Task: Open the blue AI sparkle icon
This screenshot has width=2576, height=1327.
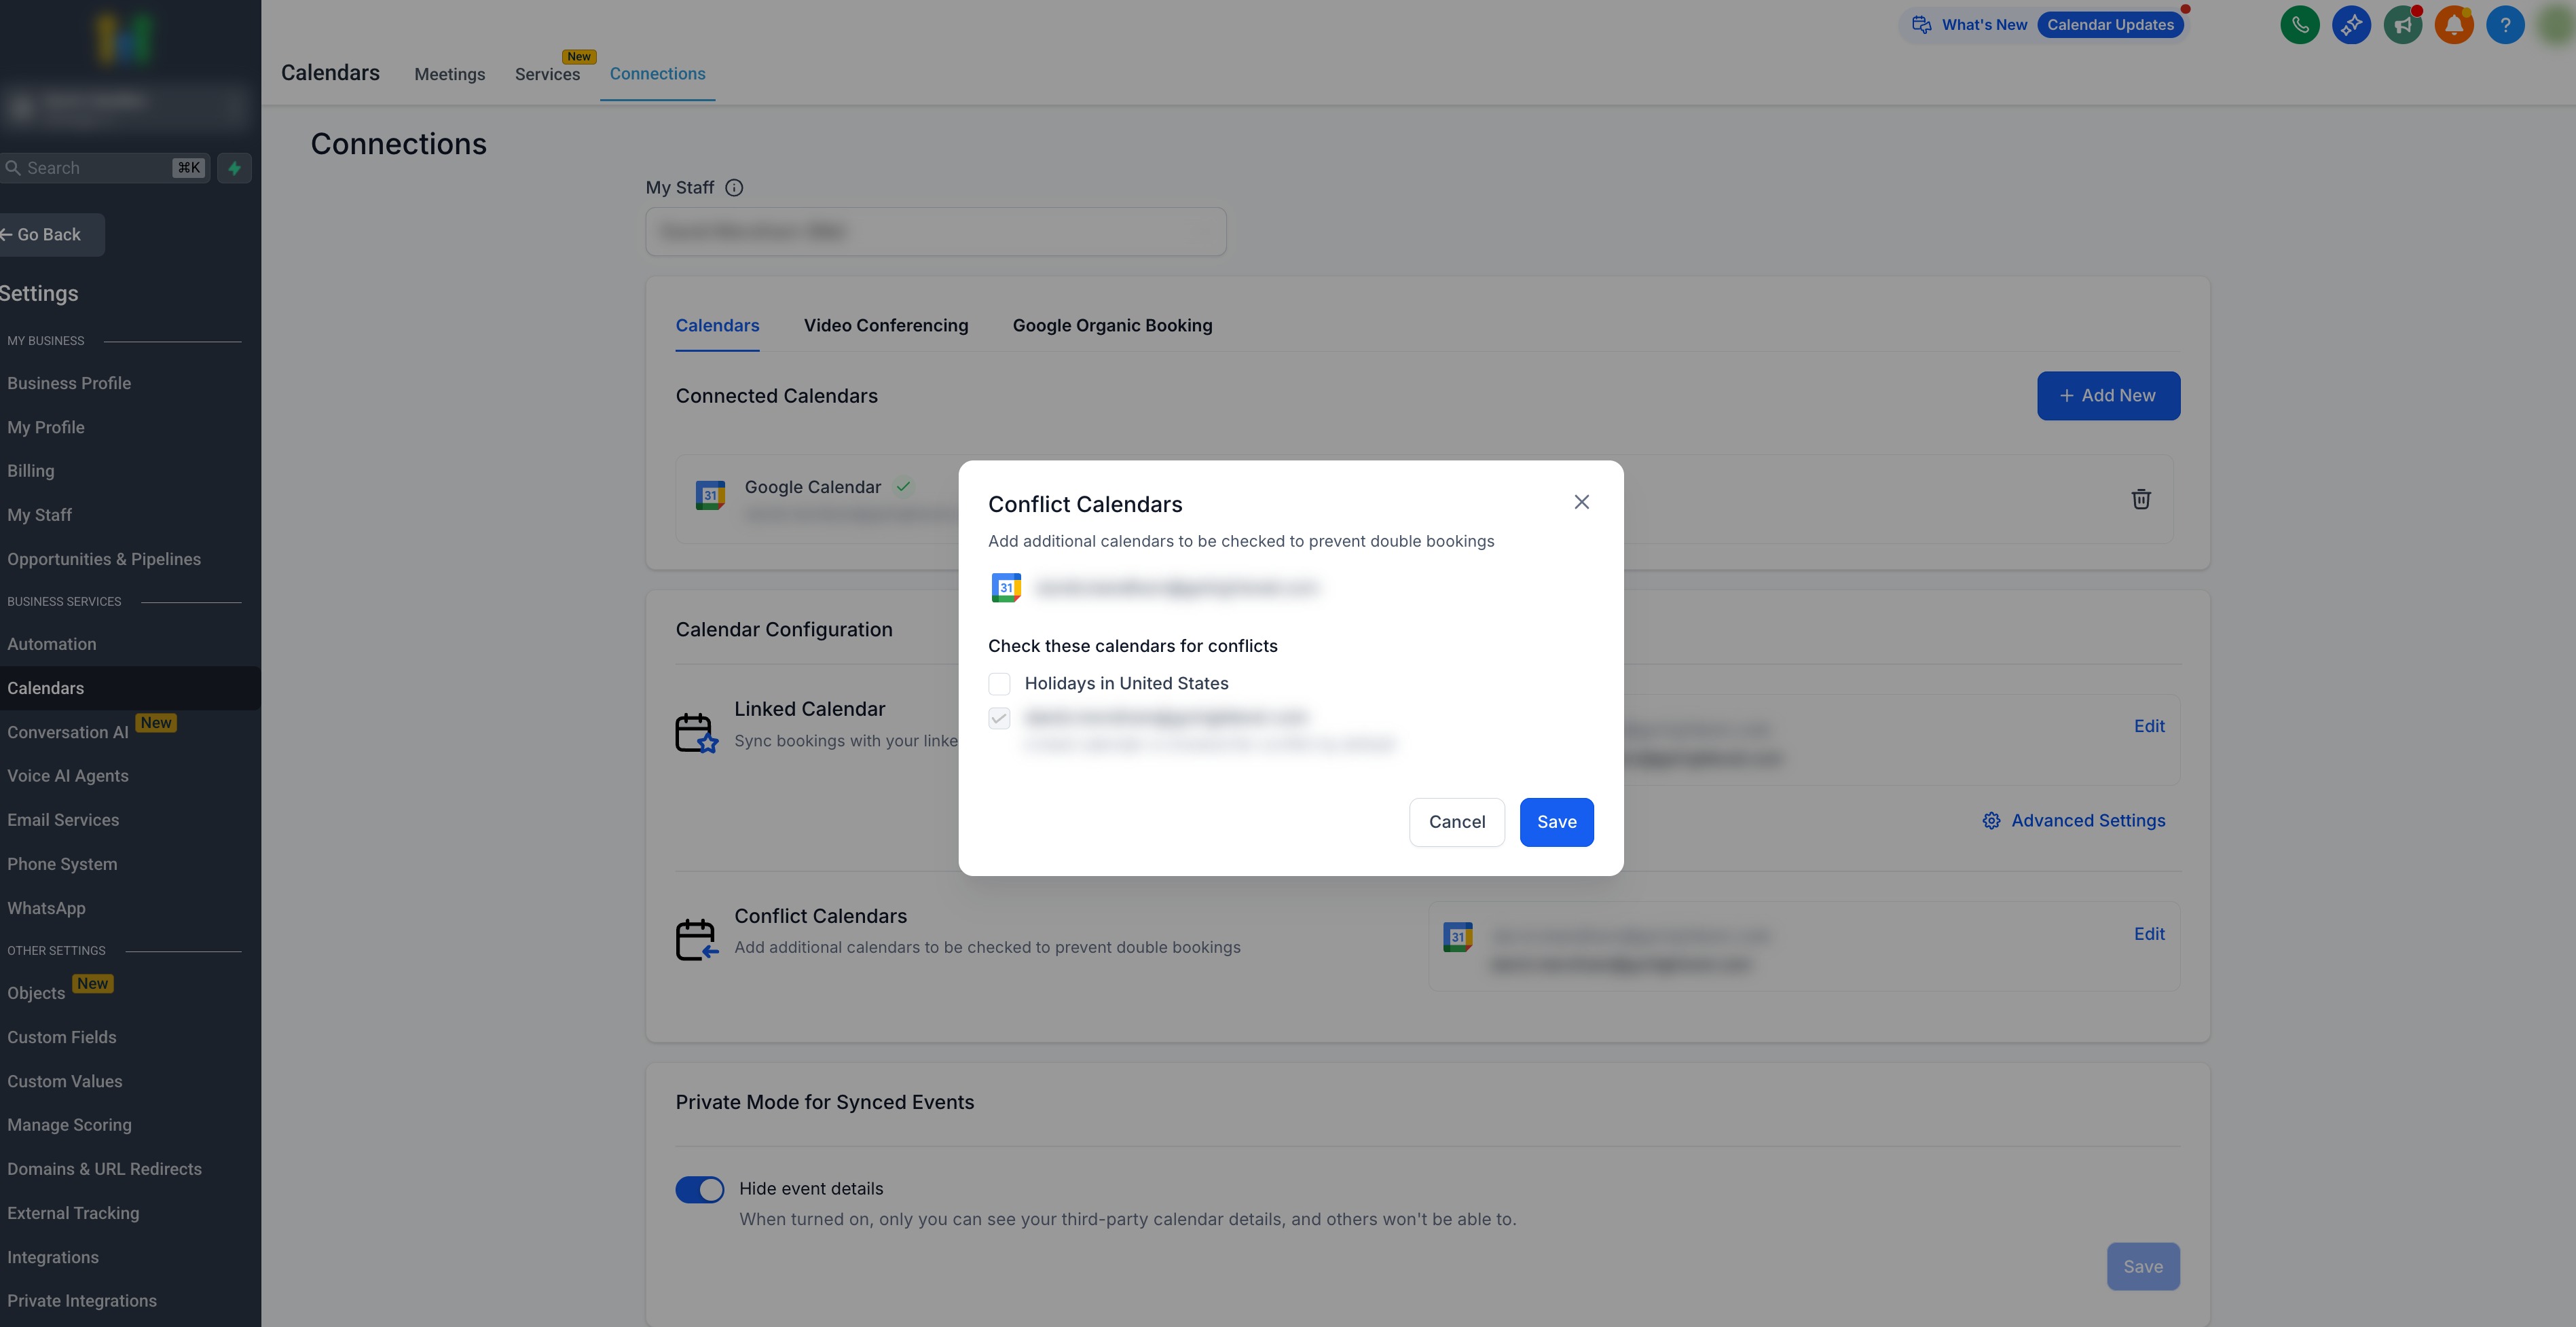Action: click(x=2351, y=25)
